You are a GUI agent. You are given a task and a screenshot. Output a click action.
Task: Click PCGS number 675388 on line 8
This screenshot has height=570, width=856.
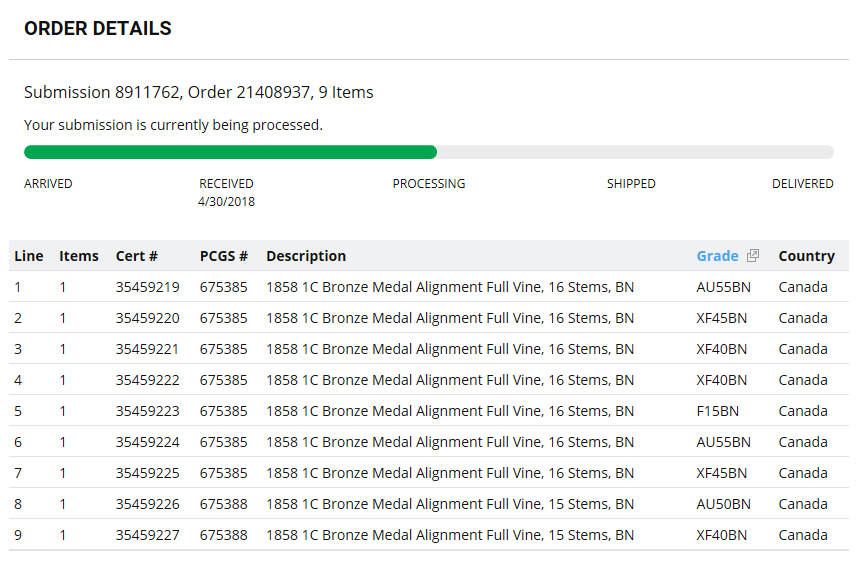pyautogui.click(x=223, y=504)
